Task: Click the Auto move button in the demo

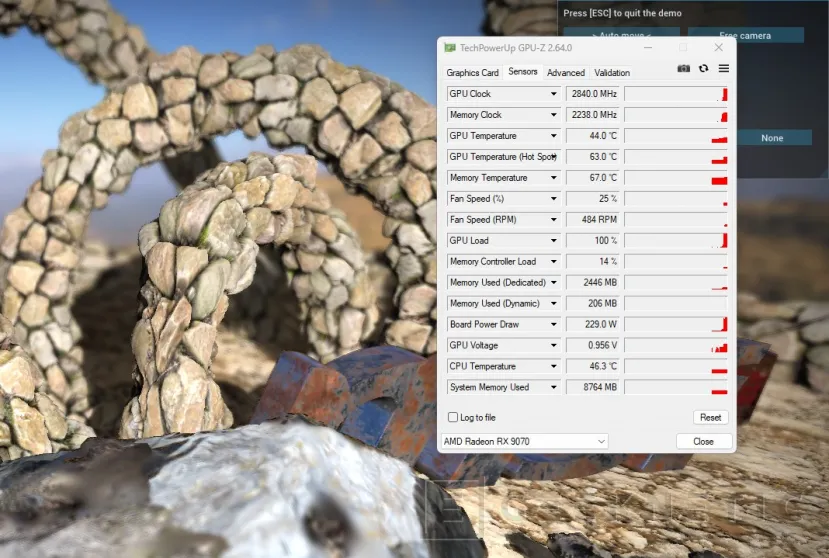Action: (x=621, y=34)
